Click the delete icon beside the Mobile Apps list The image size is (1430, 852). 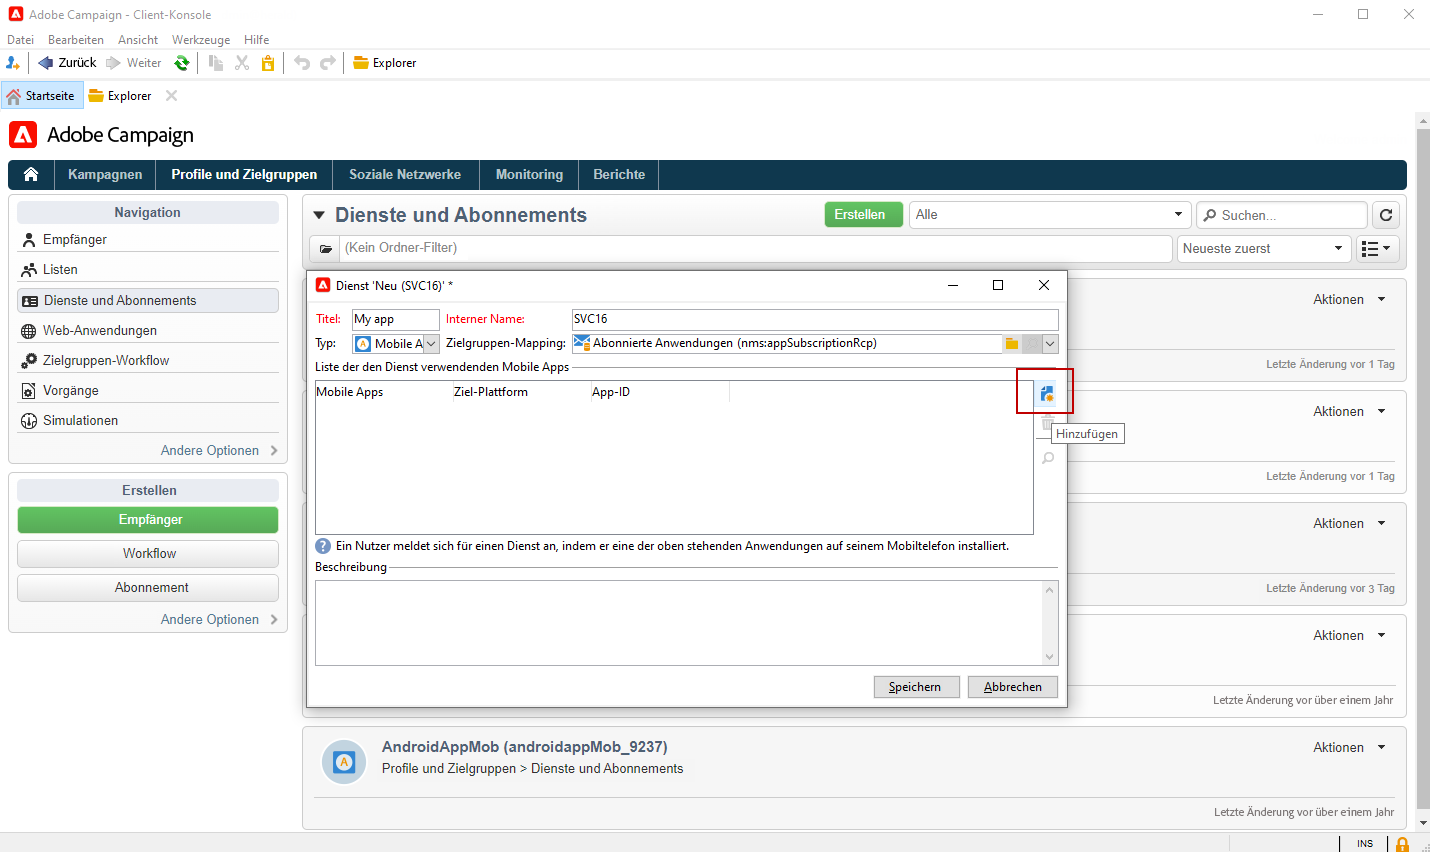click(x=1047, y=423)
